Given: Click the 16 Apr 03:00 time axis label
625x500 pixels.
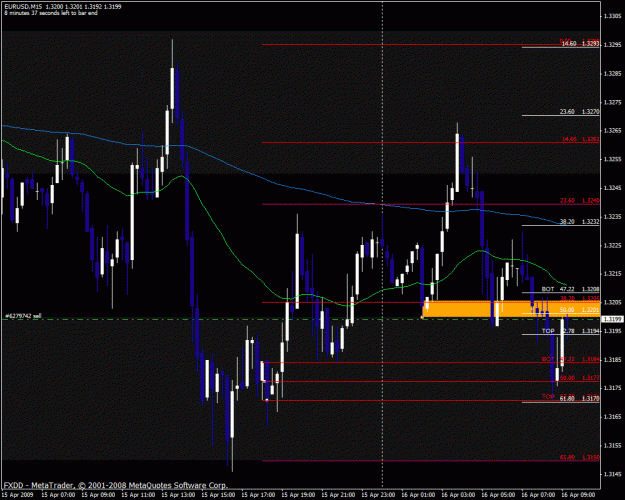Looking at the screenshot, I should pos(458,495).
